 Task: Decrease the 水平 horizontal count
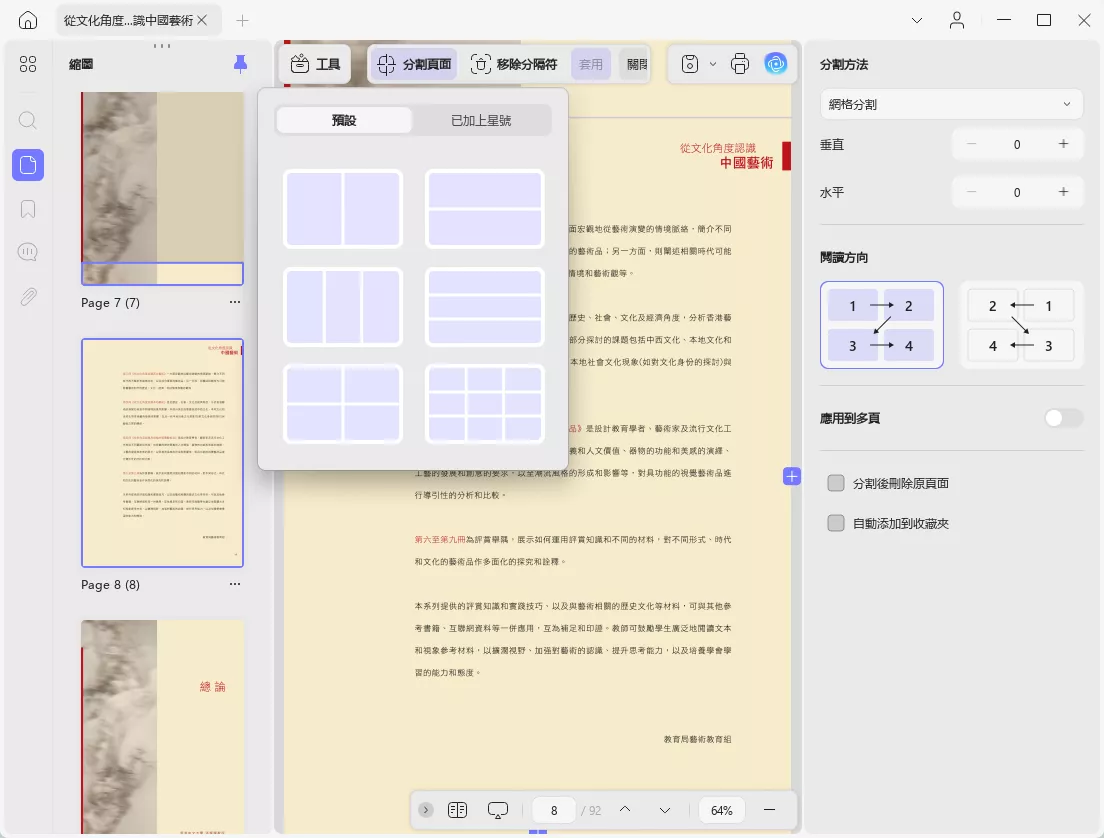coord(972,192)
